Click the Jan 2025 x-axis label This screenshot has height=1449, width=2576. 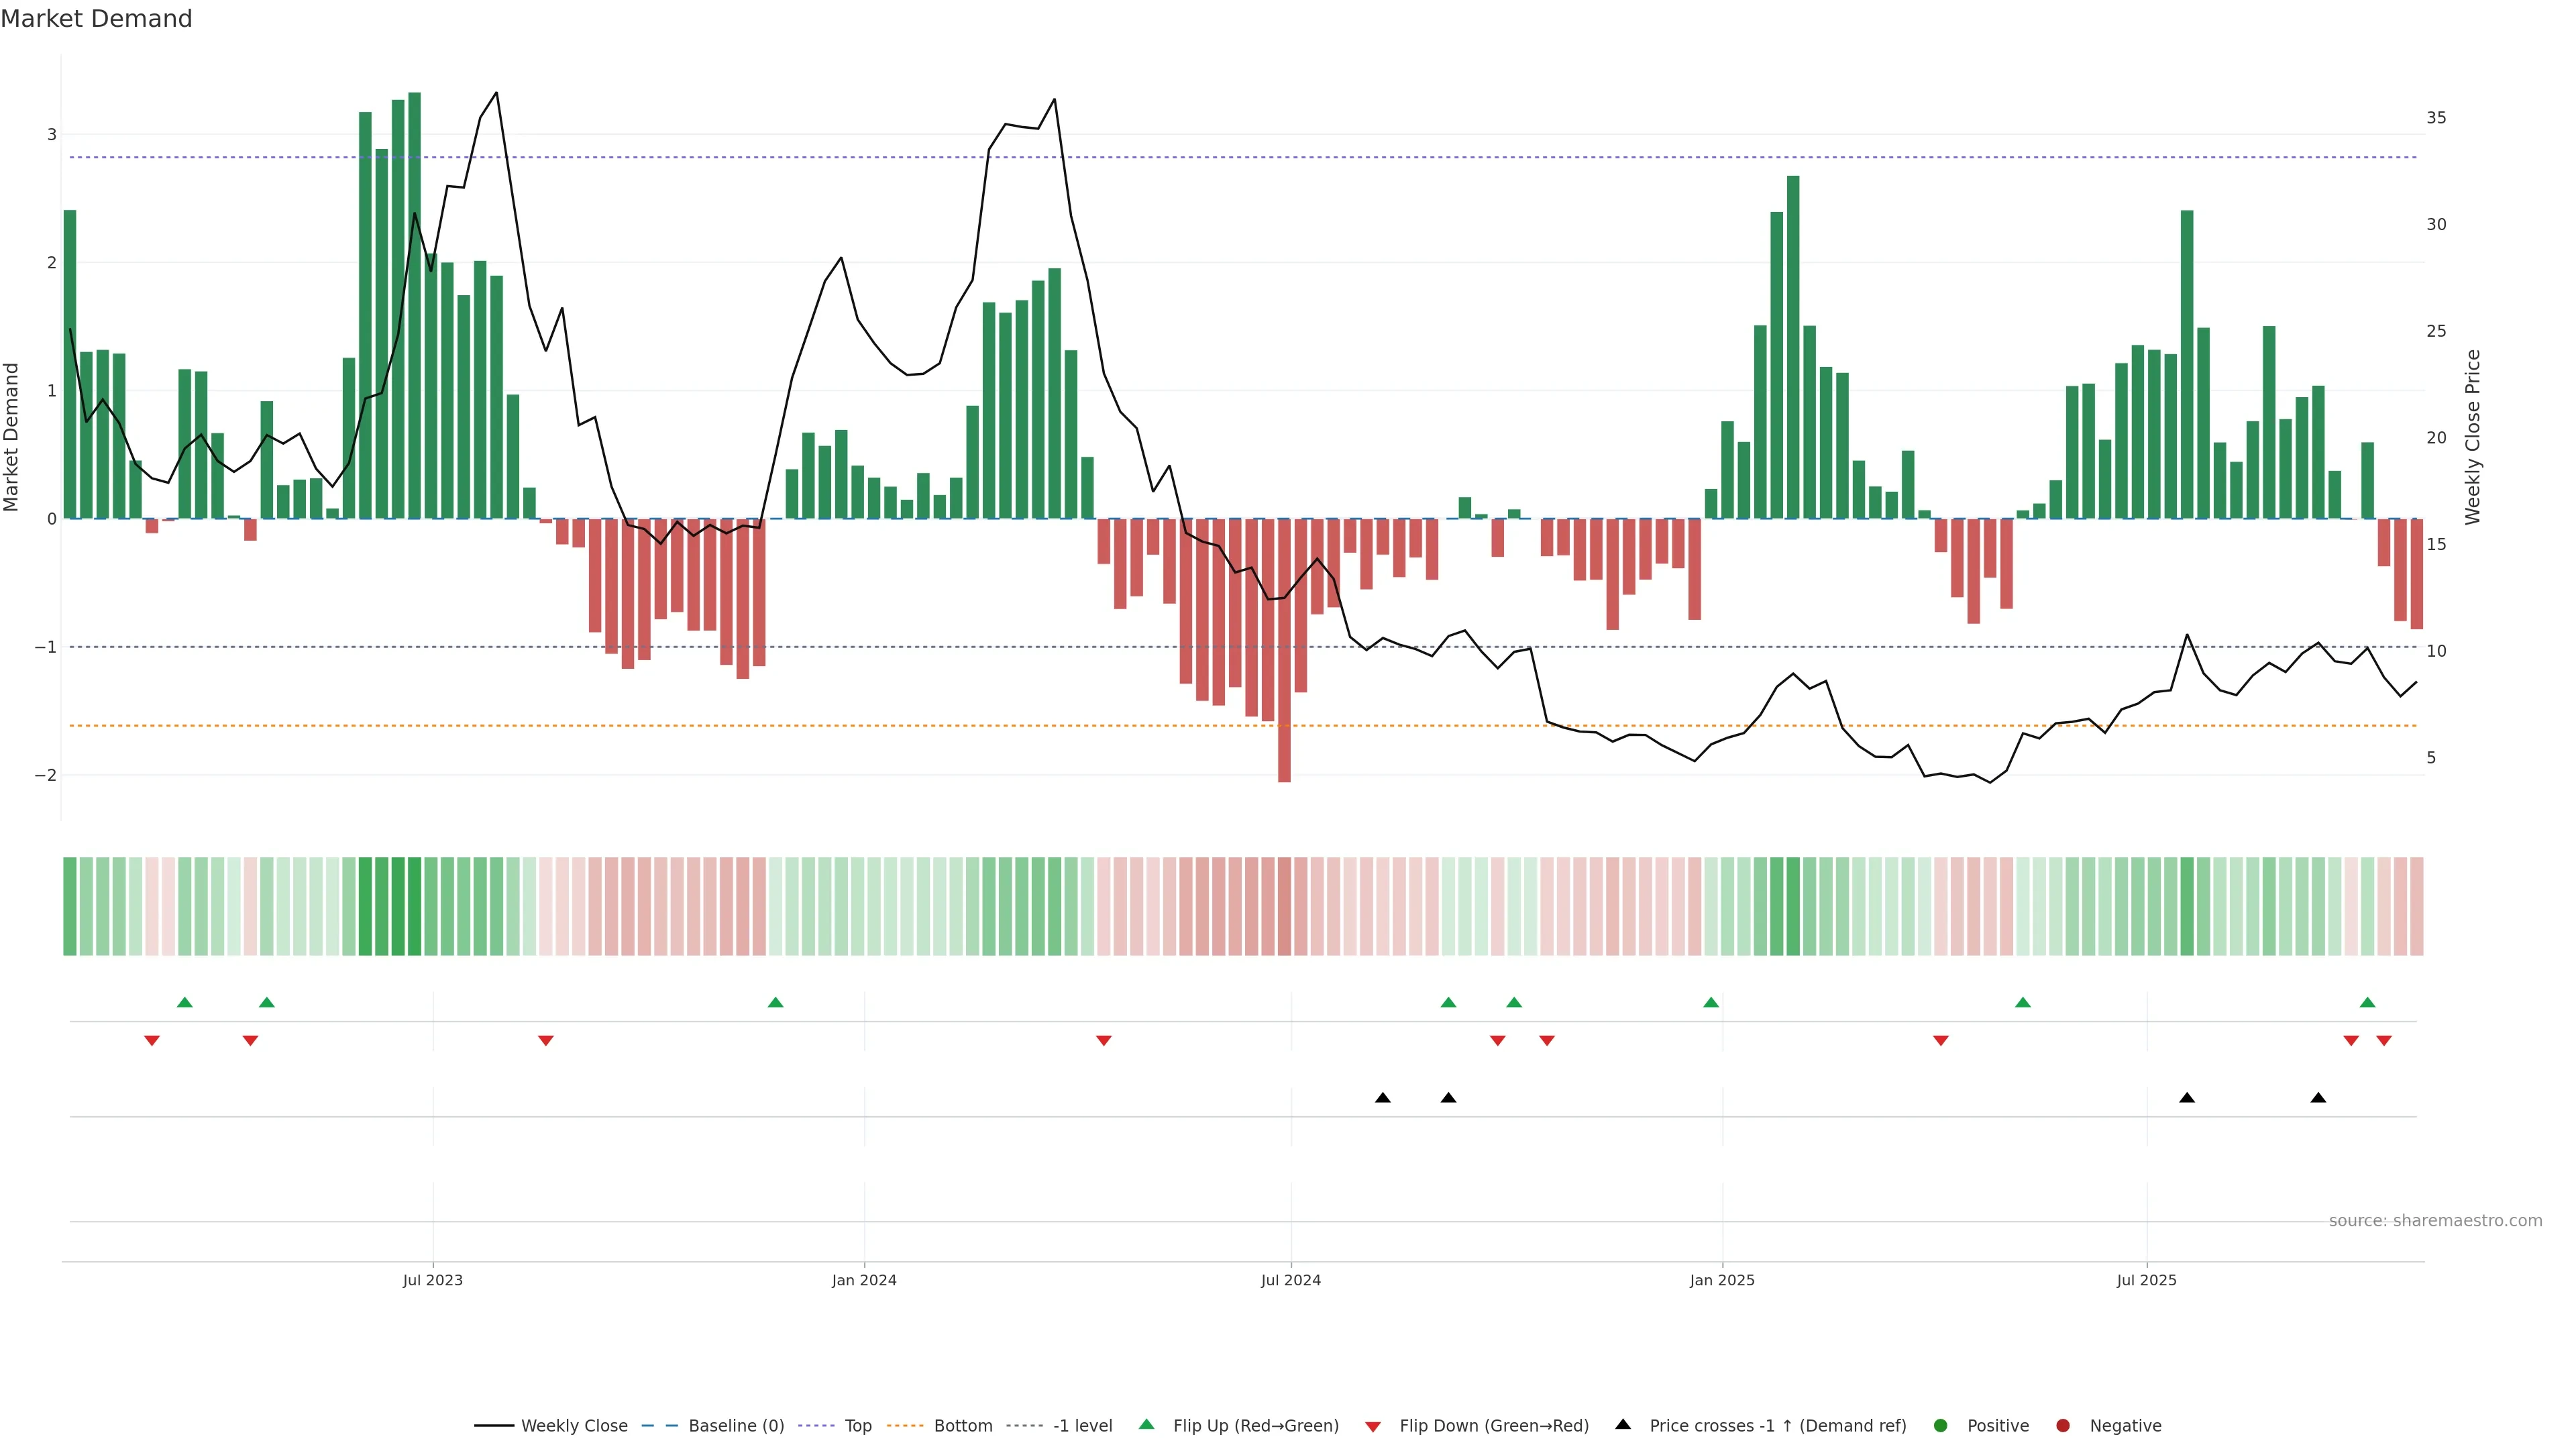[x=1722, y=1280]
